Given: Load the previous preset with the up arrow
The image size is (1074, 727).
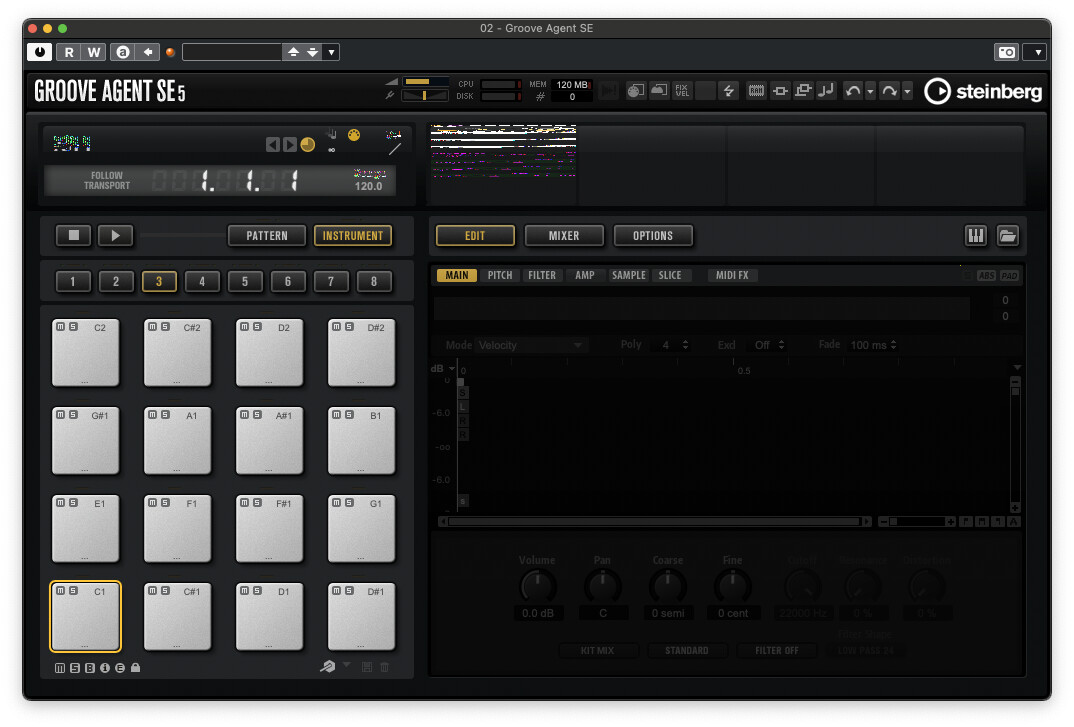Looking at the screenshot, I should (x=293, y=52).
